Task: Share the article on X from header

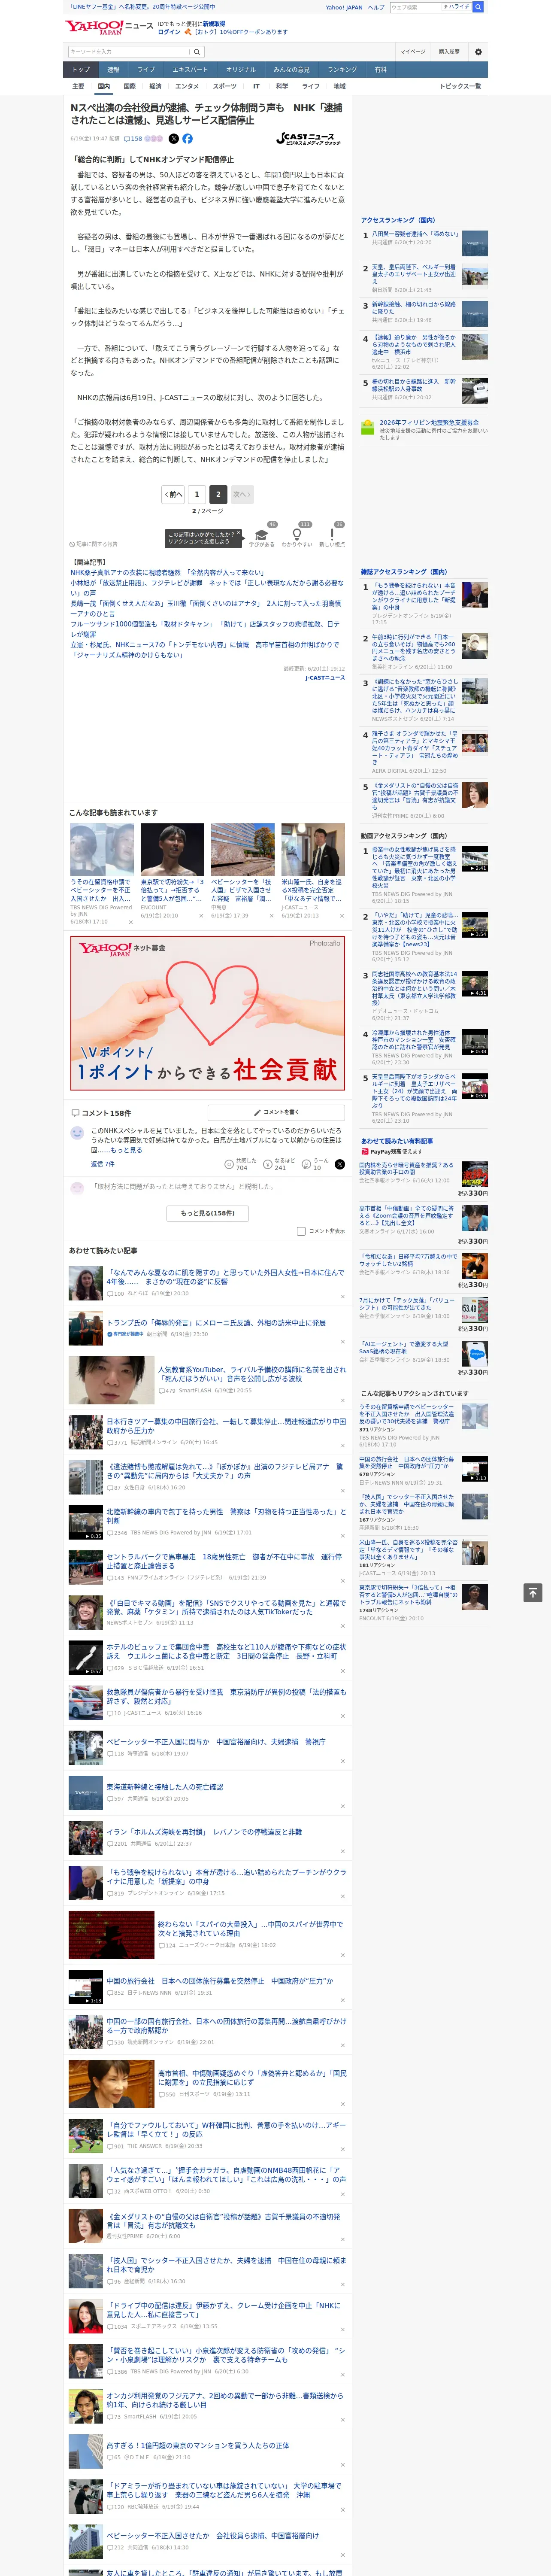Action: pyautogui.click(x=174, y=139)
